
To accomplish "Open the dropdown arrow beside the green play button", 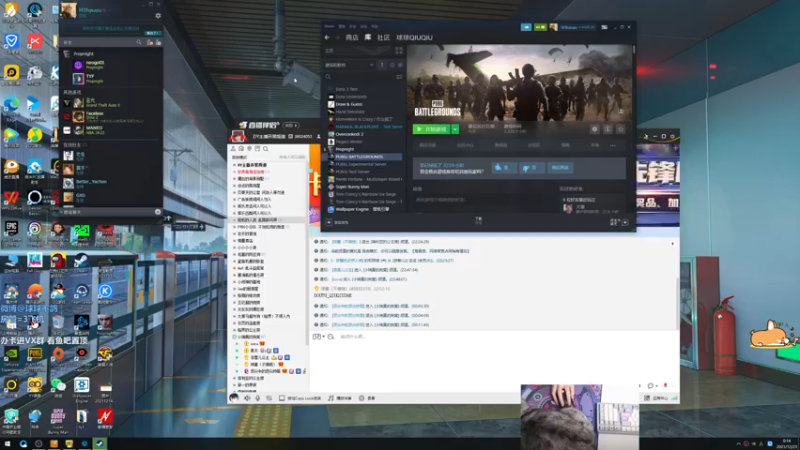I will [455, 130].
